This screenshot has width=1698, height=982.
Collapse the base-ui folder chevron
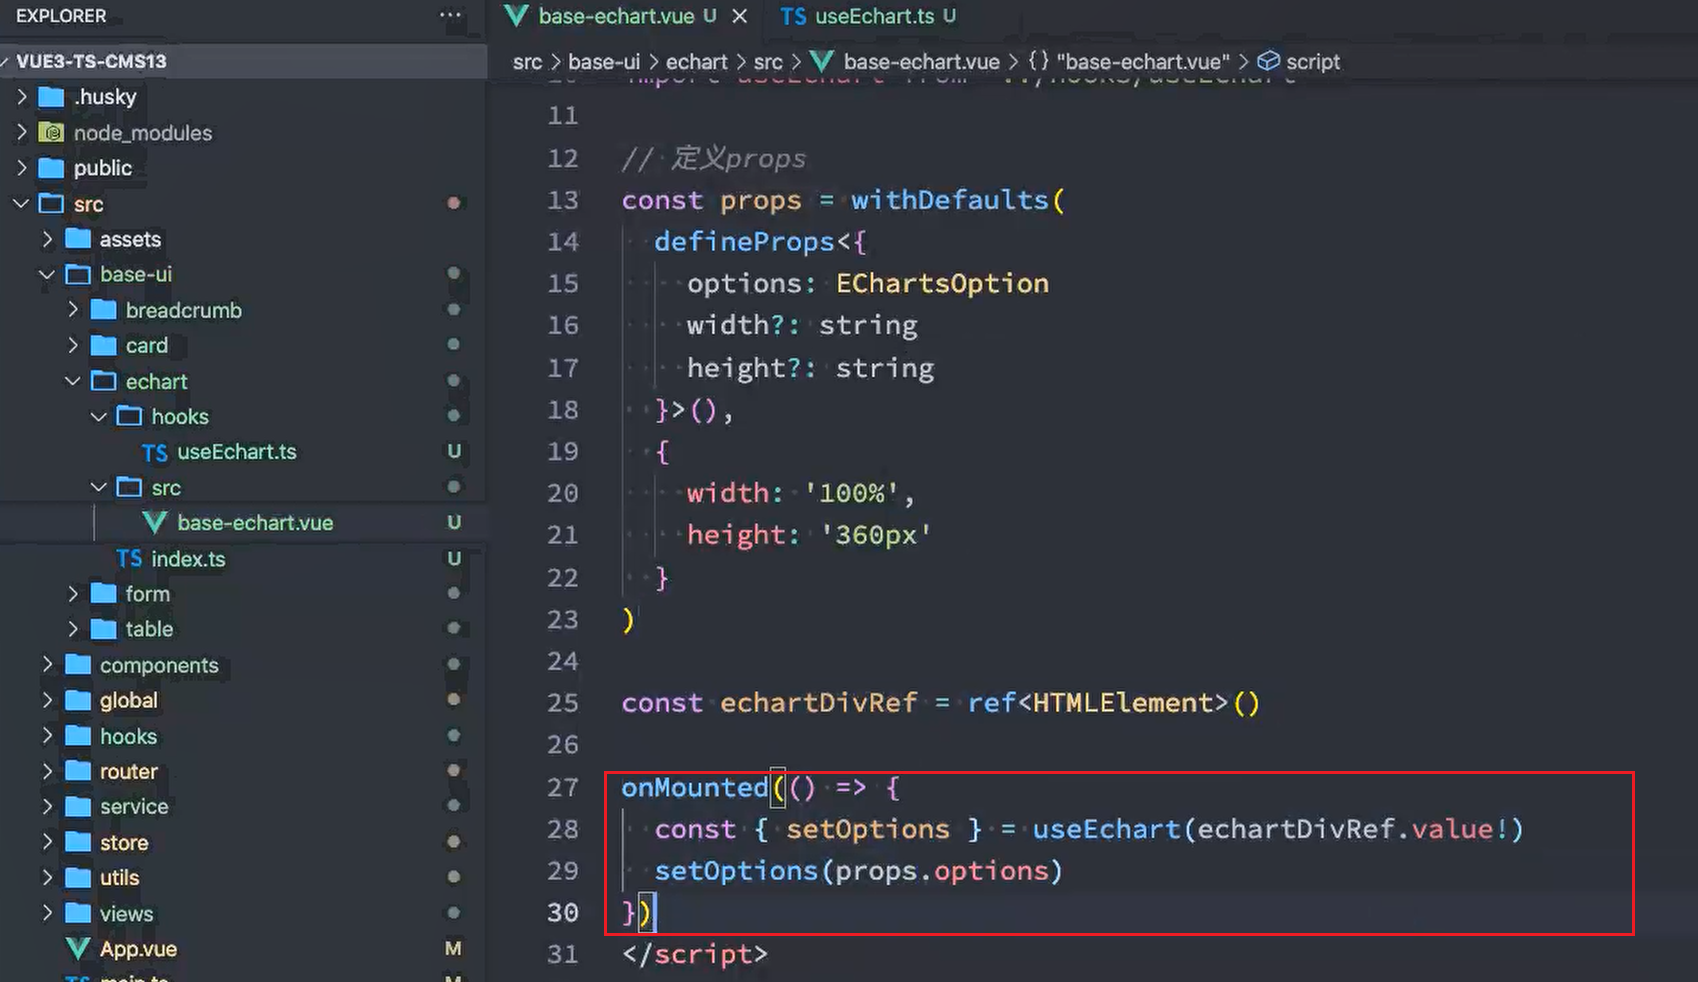point(47,274)
